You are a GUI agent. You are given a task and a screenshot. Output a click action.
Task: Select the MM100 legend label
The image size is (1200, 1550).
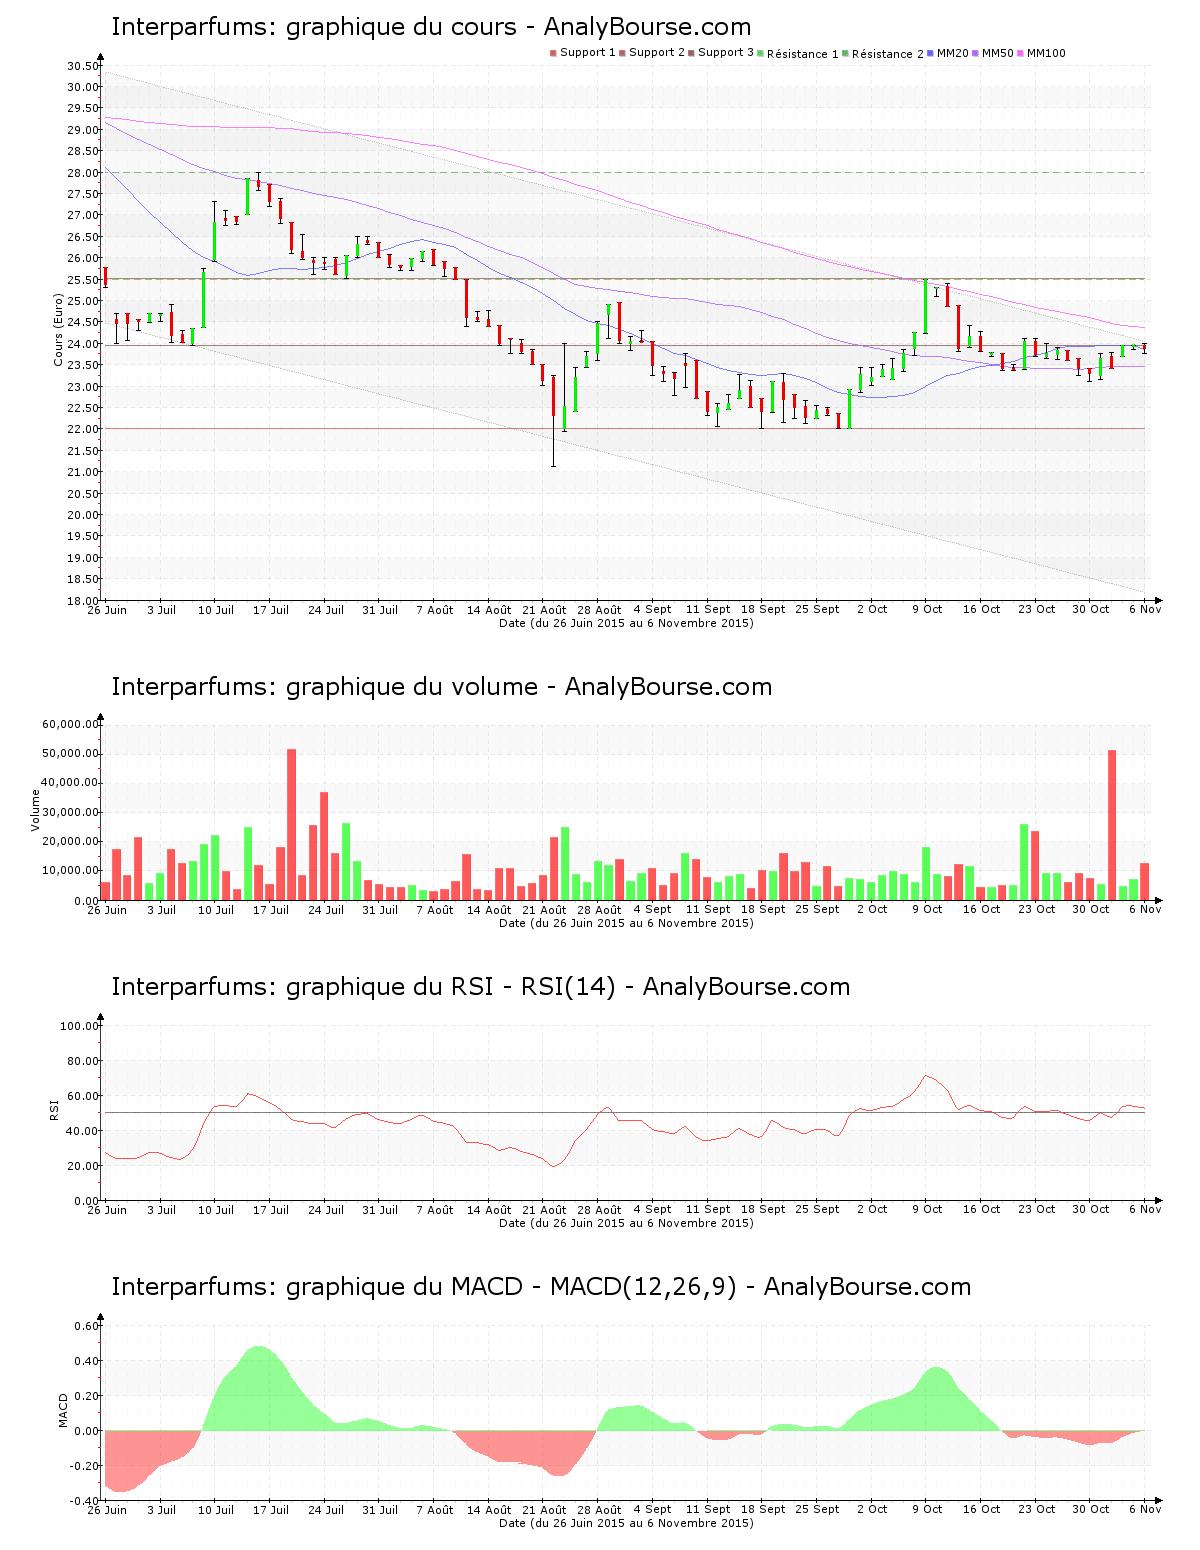point(1047,53)
